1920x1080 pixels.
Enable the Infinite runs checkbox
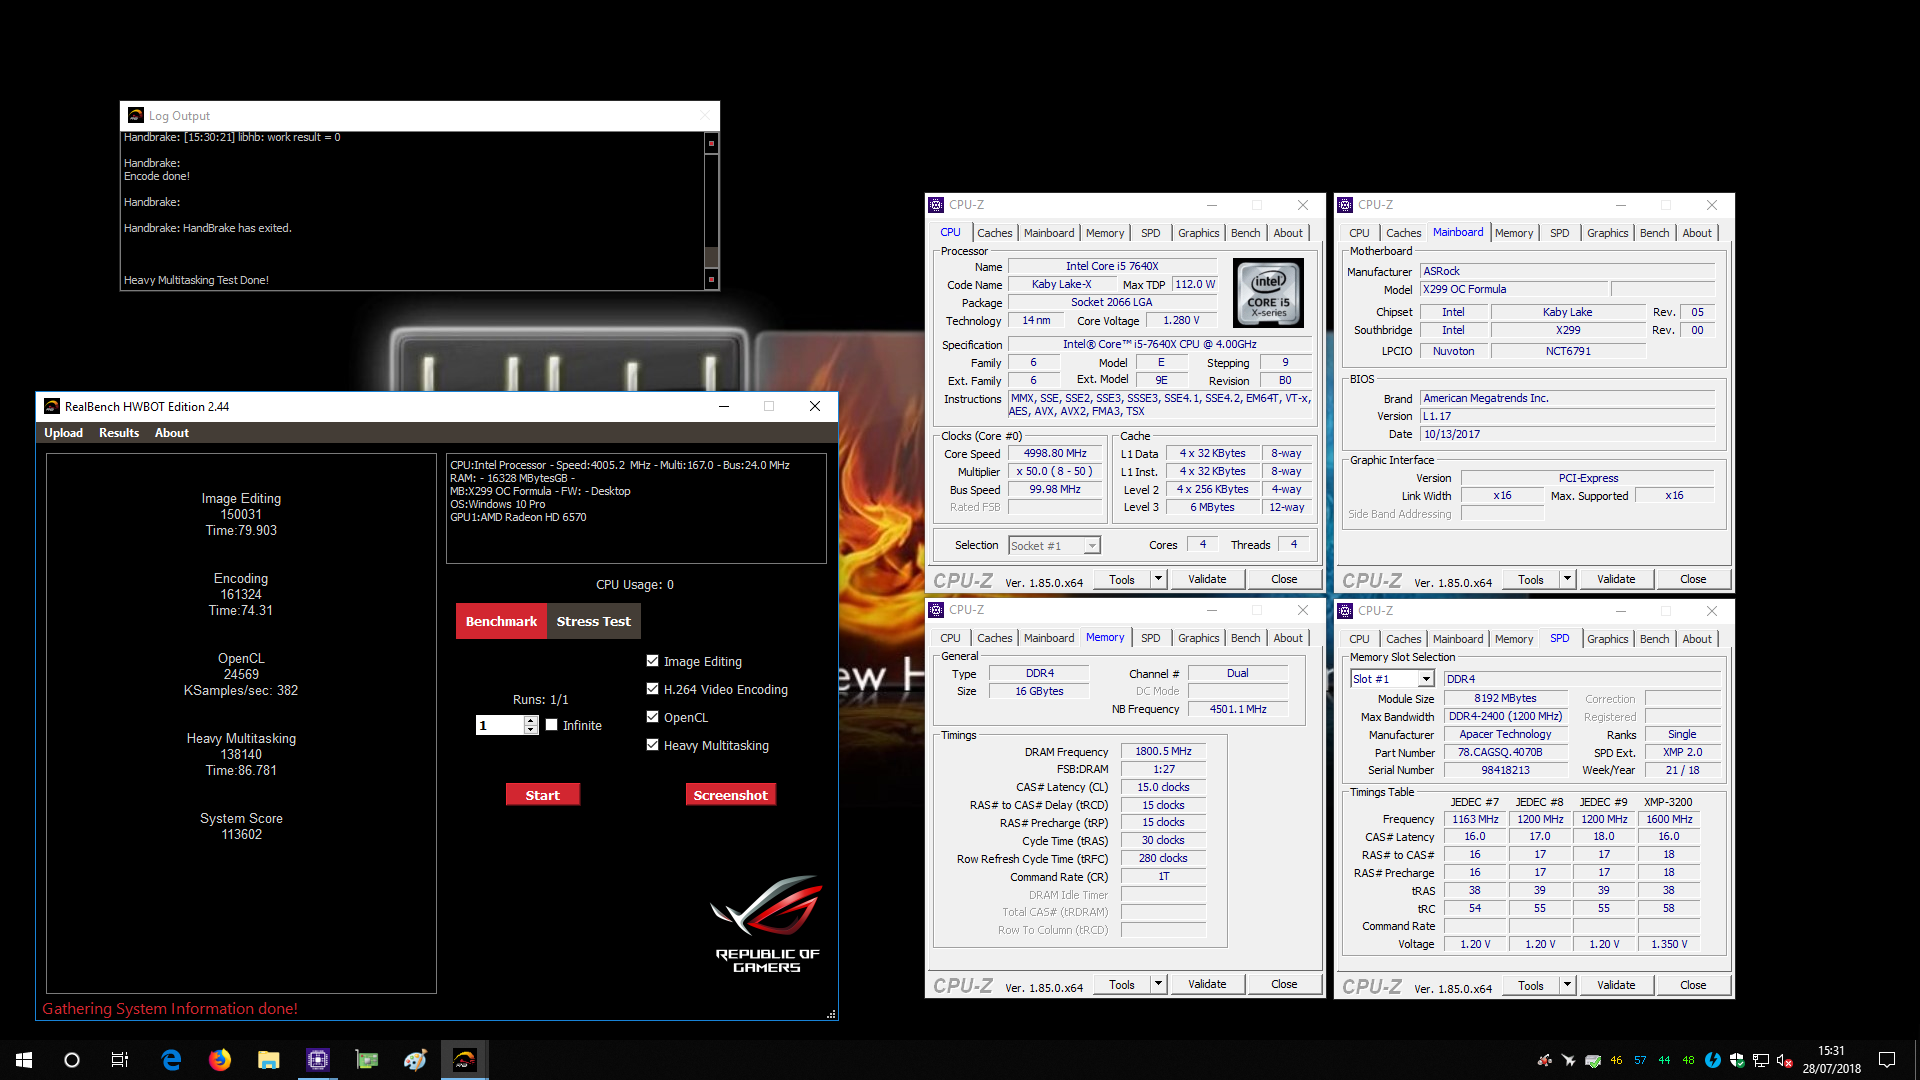(x=551, y=725)
